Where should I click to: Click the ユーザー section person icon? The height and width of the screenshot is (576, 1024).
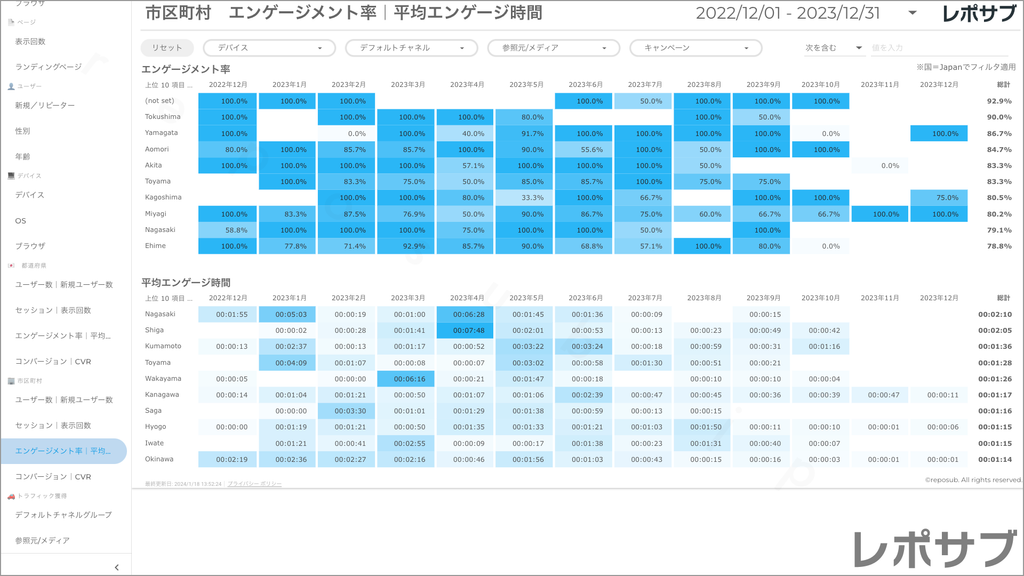click(x=10, y=87)
